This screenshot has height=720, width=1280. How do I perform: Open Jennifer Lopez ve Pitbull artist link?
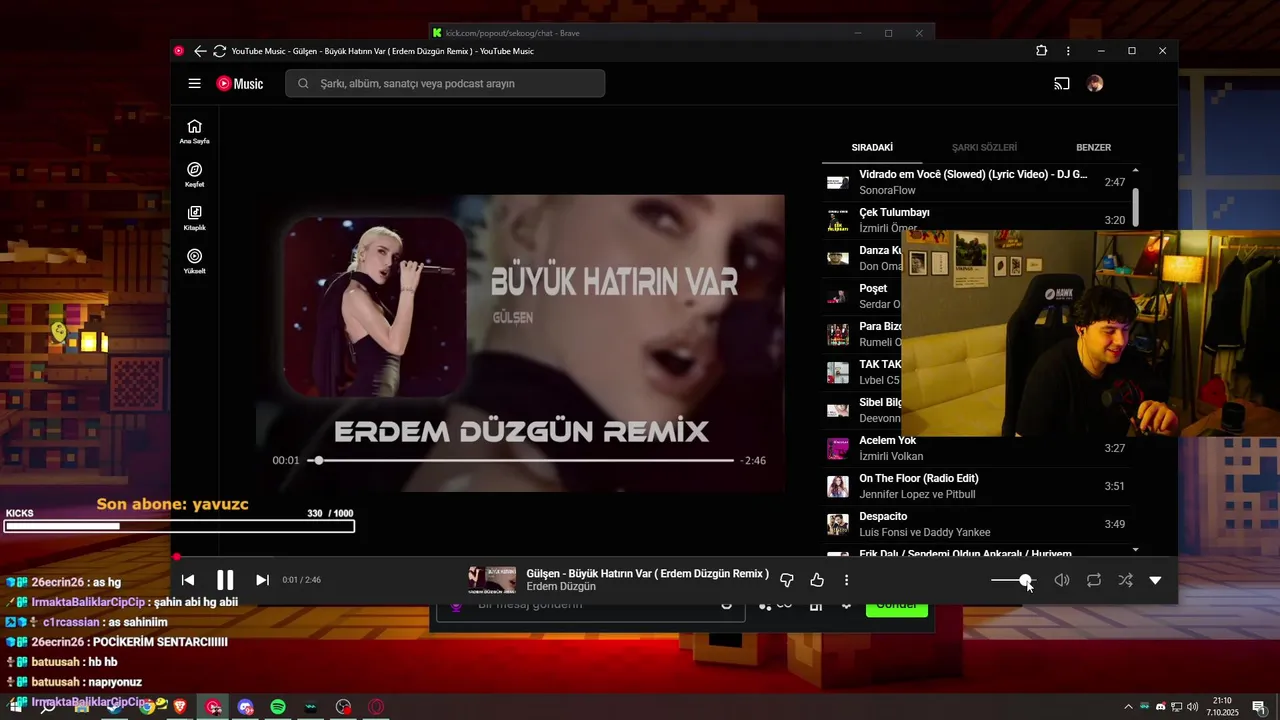917,494
